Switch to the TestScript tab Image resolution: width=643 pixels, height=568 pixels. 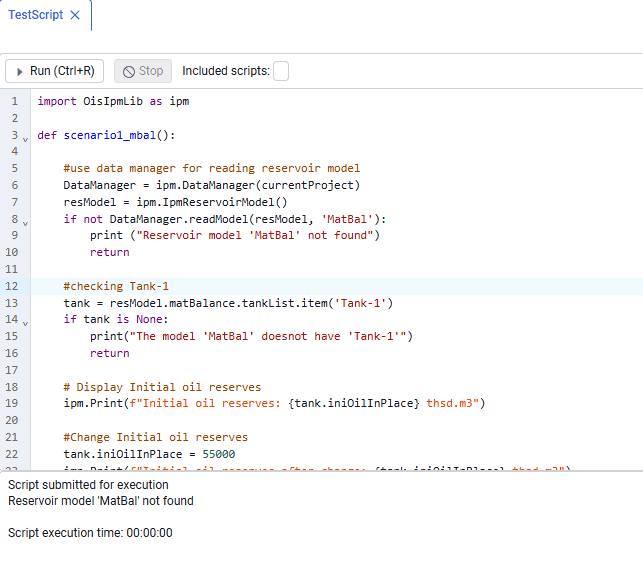pos(36,15)
